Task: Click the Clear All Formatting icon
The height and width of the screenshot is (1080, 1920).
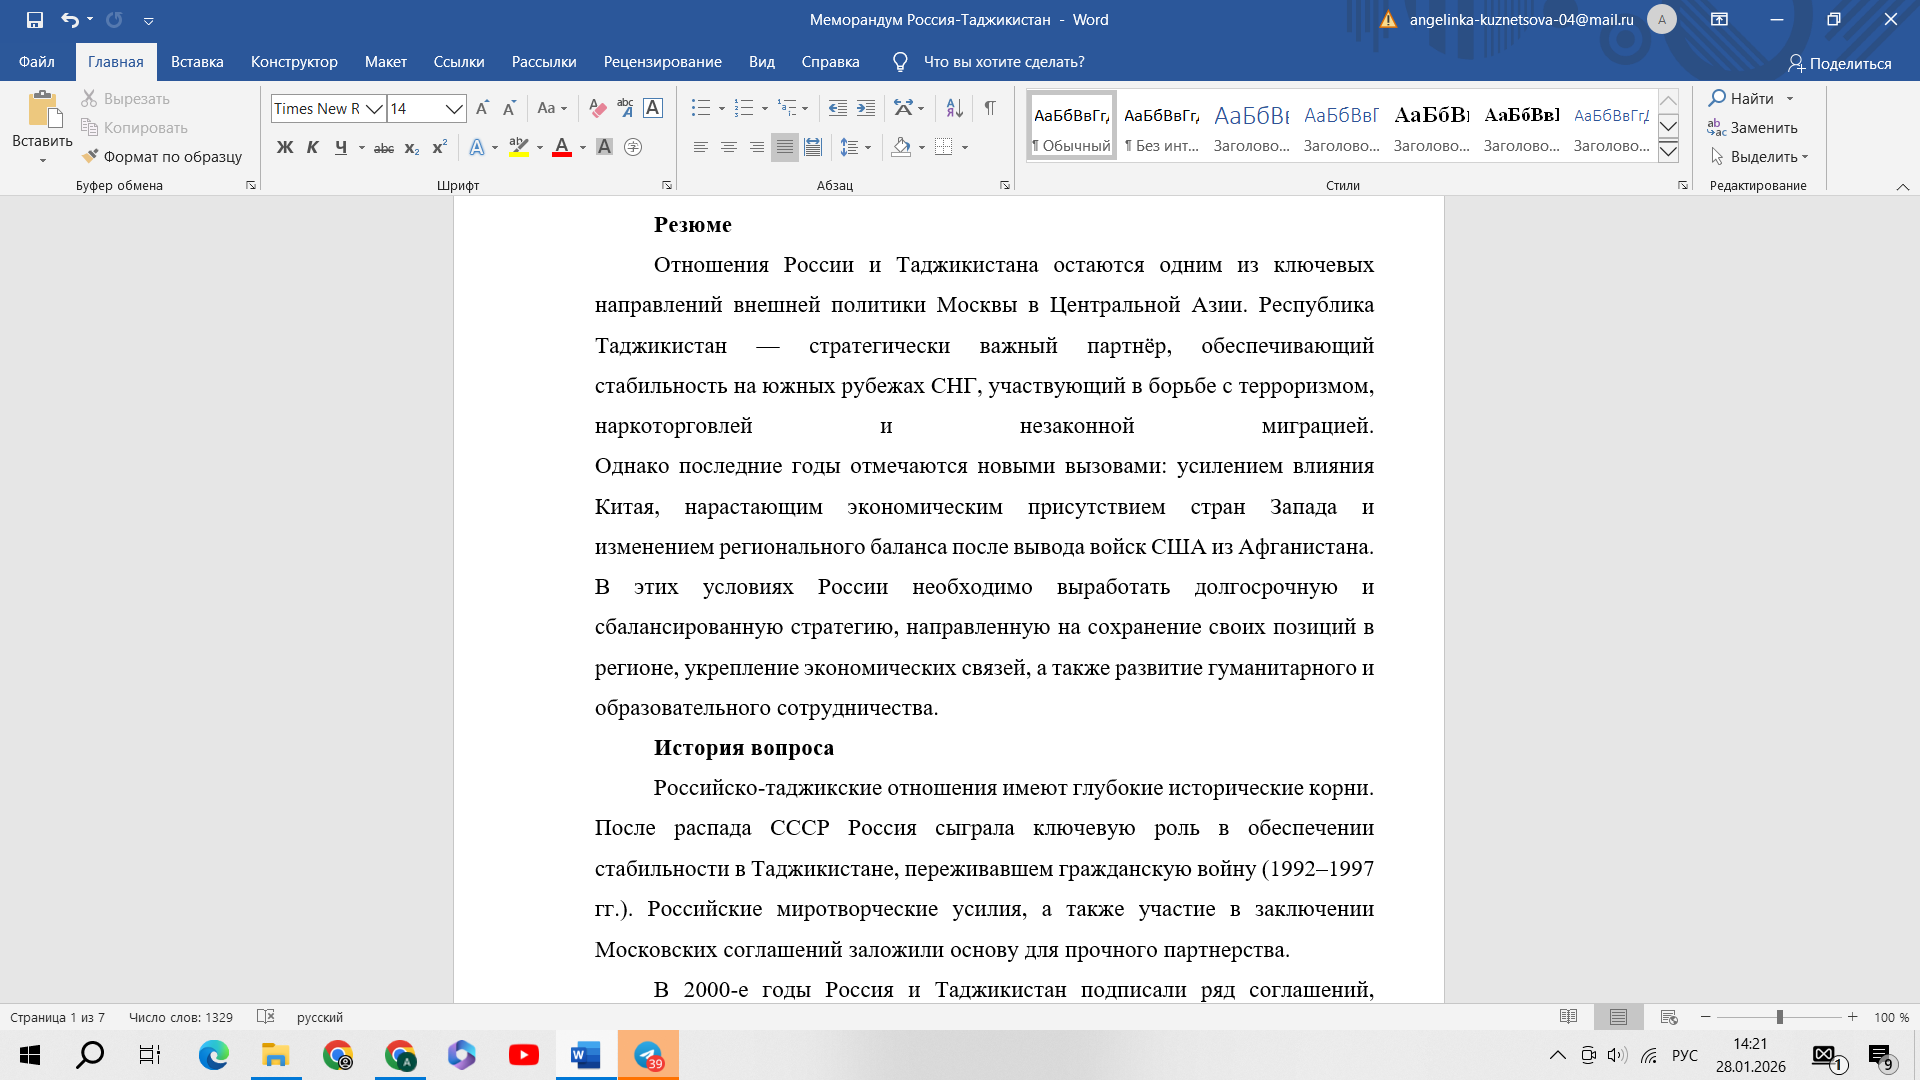Action: (597, 108)
